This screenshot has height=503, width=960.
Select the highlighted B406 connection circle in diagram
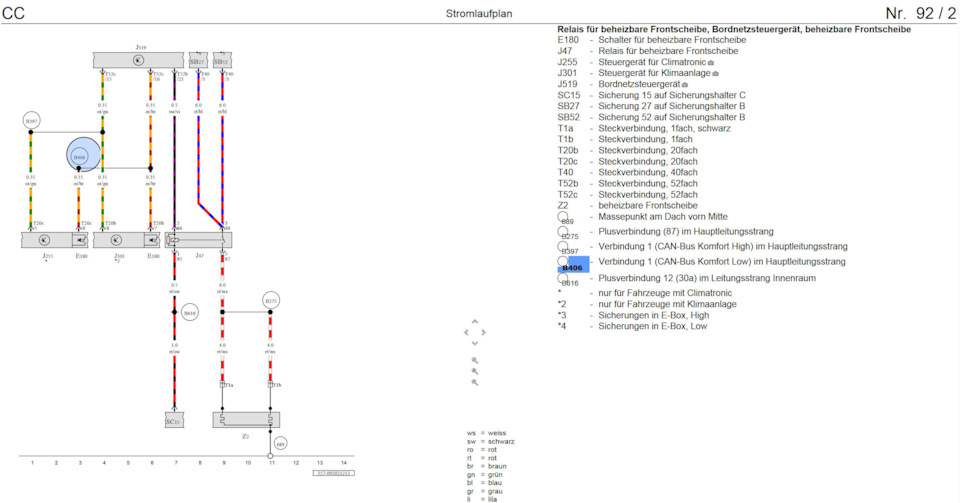83,155
